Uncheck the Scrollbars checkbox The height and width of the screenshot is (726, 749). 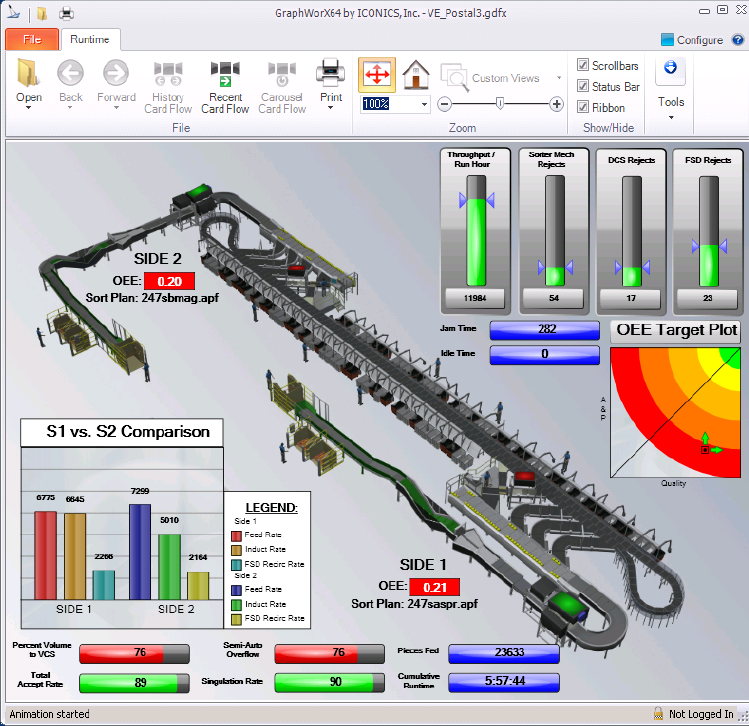pyautogui.click(x=583, y=65)
